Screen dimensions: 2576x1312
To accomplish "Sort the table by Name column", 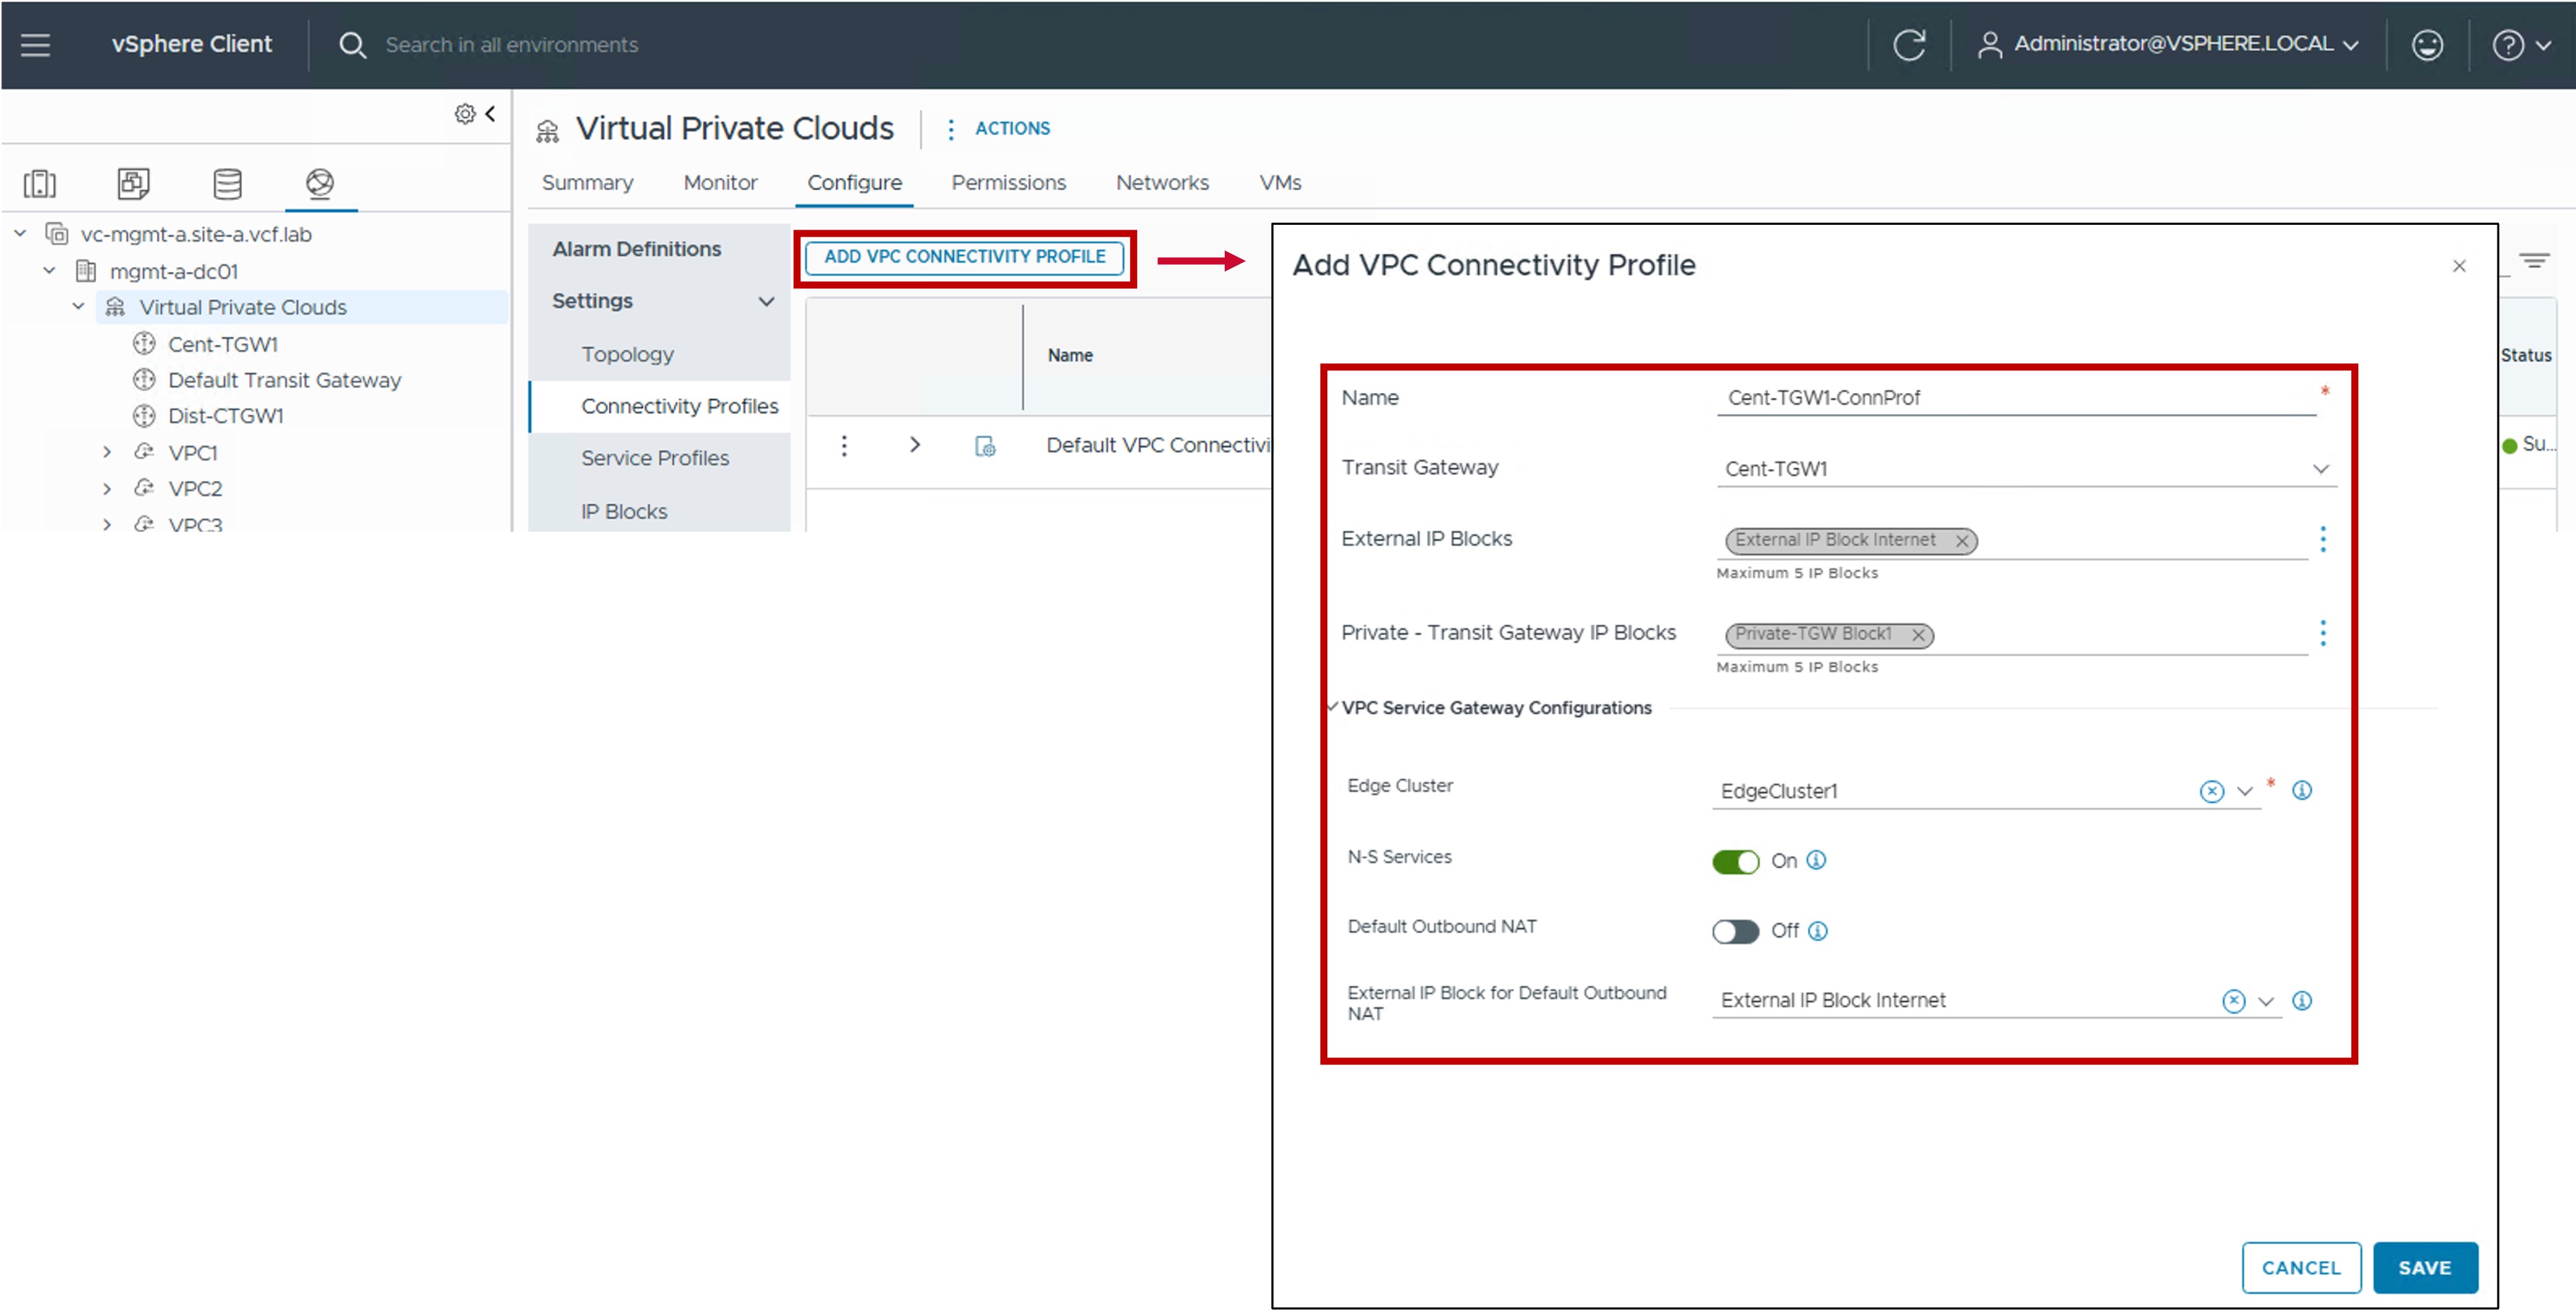I will (1069, 355).
